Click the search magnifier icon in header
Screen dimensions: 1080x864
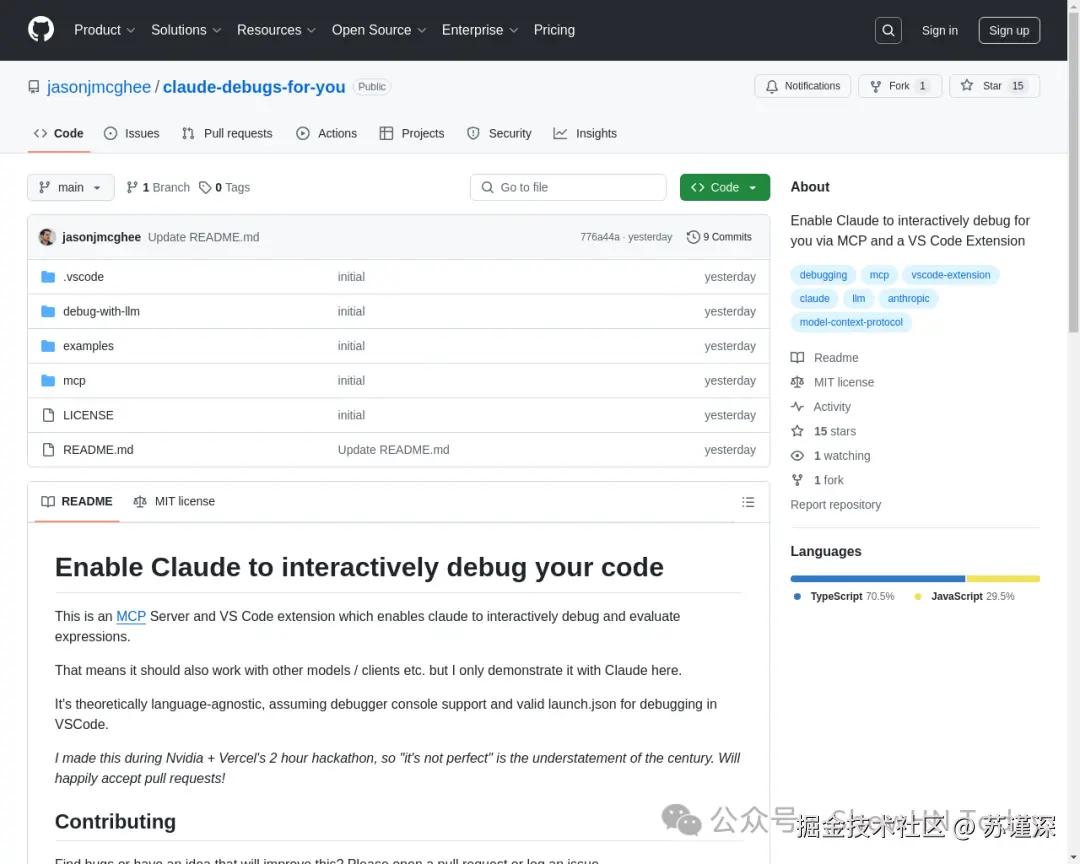pyautogui.click(x=888, y=30)
